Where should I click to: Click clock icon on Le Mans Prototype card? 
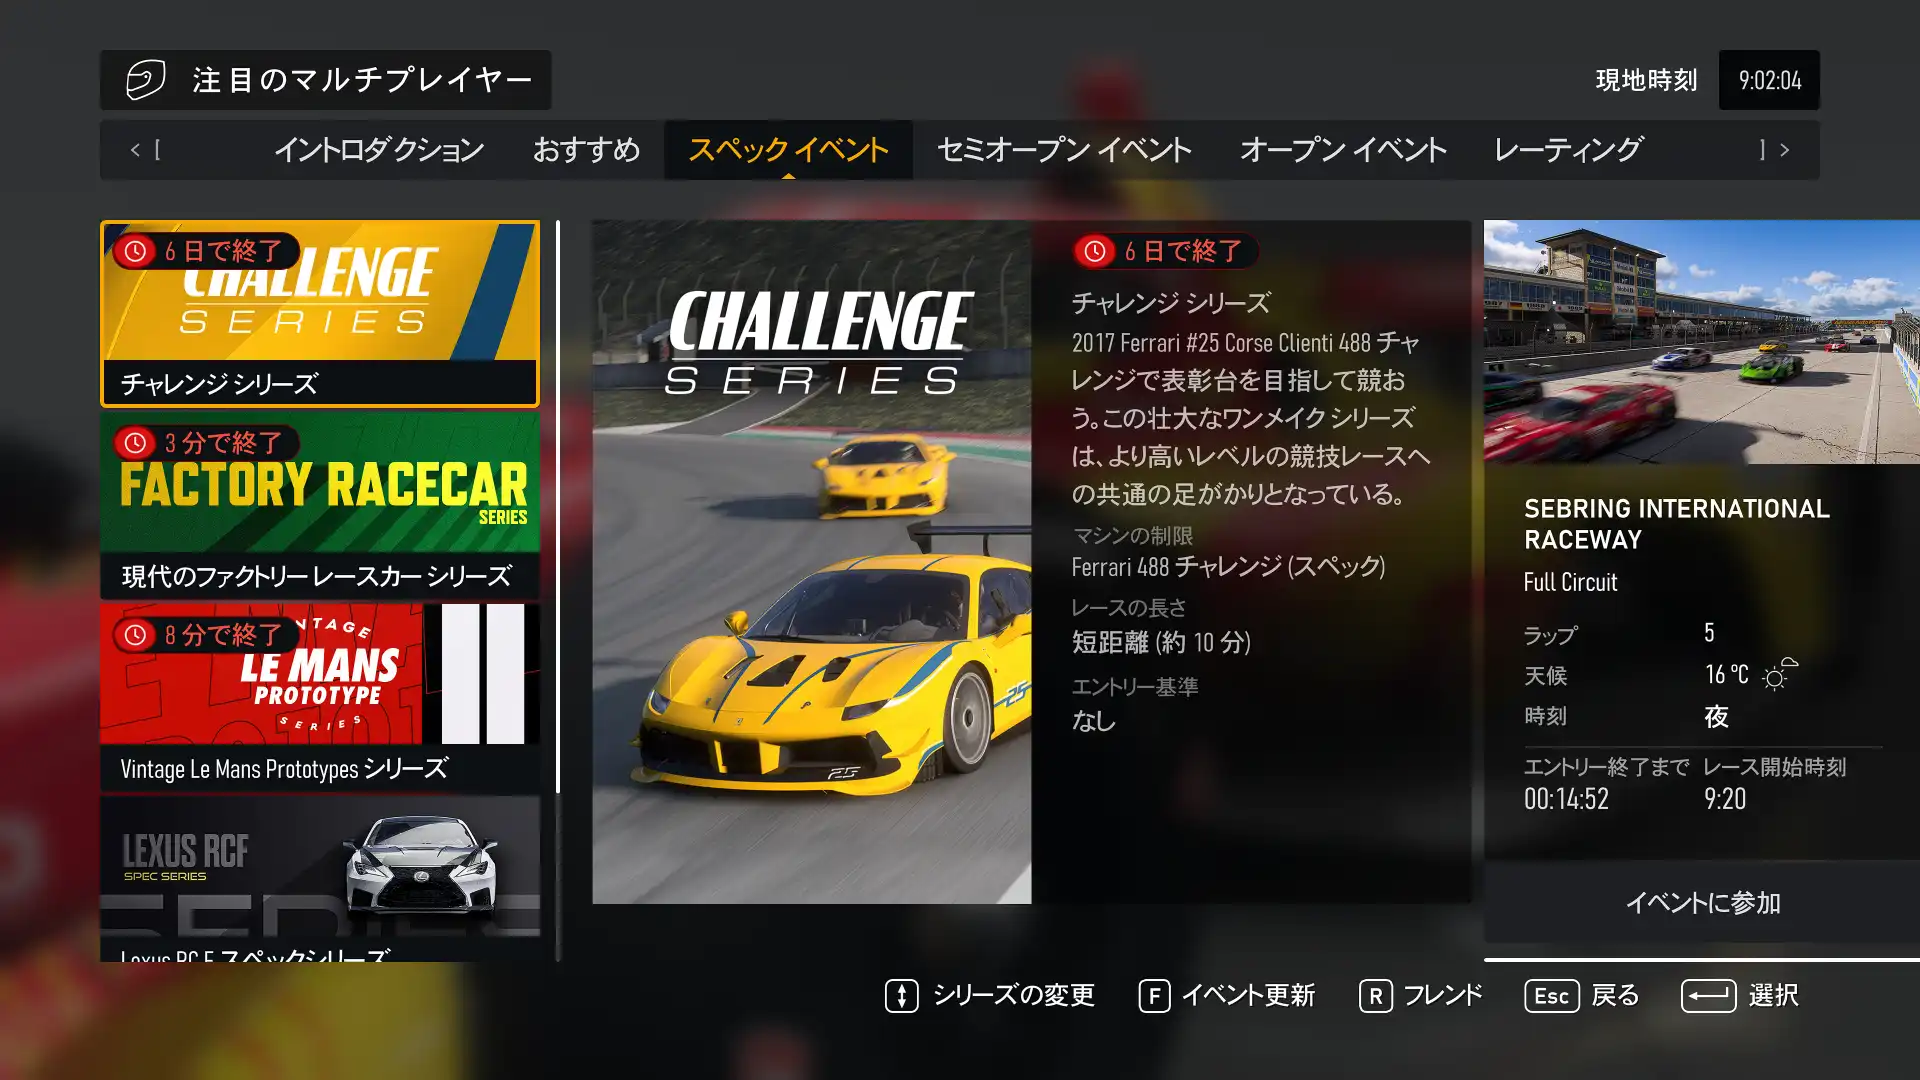(135, 635)
